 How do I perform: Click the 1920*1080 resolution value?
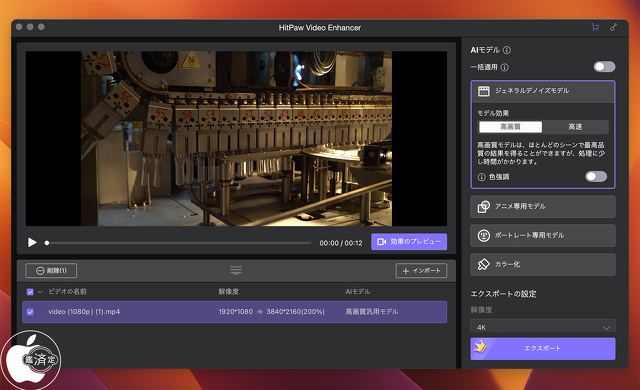(236, 312)
